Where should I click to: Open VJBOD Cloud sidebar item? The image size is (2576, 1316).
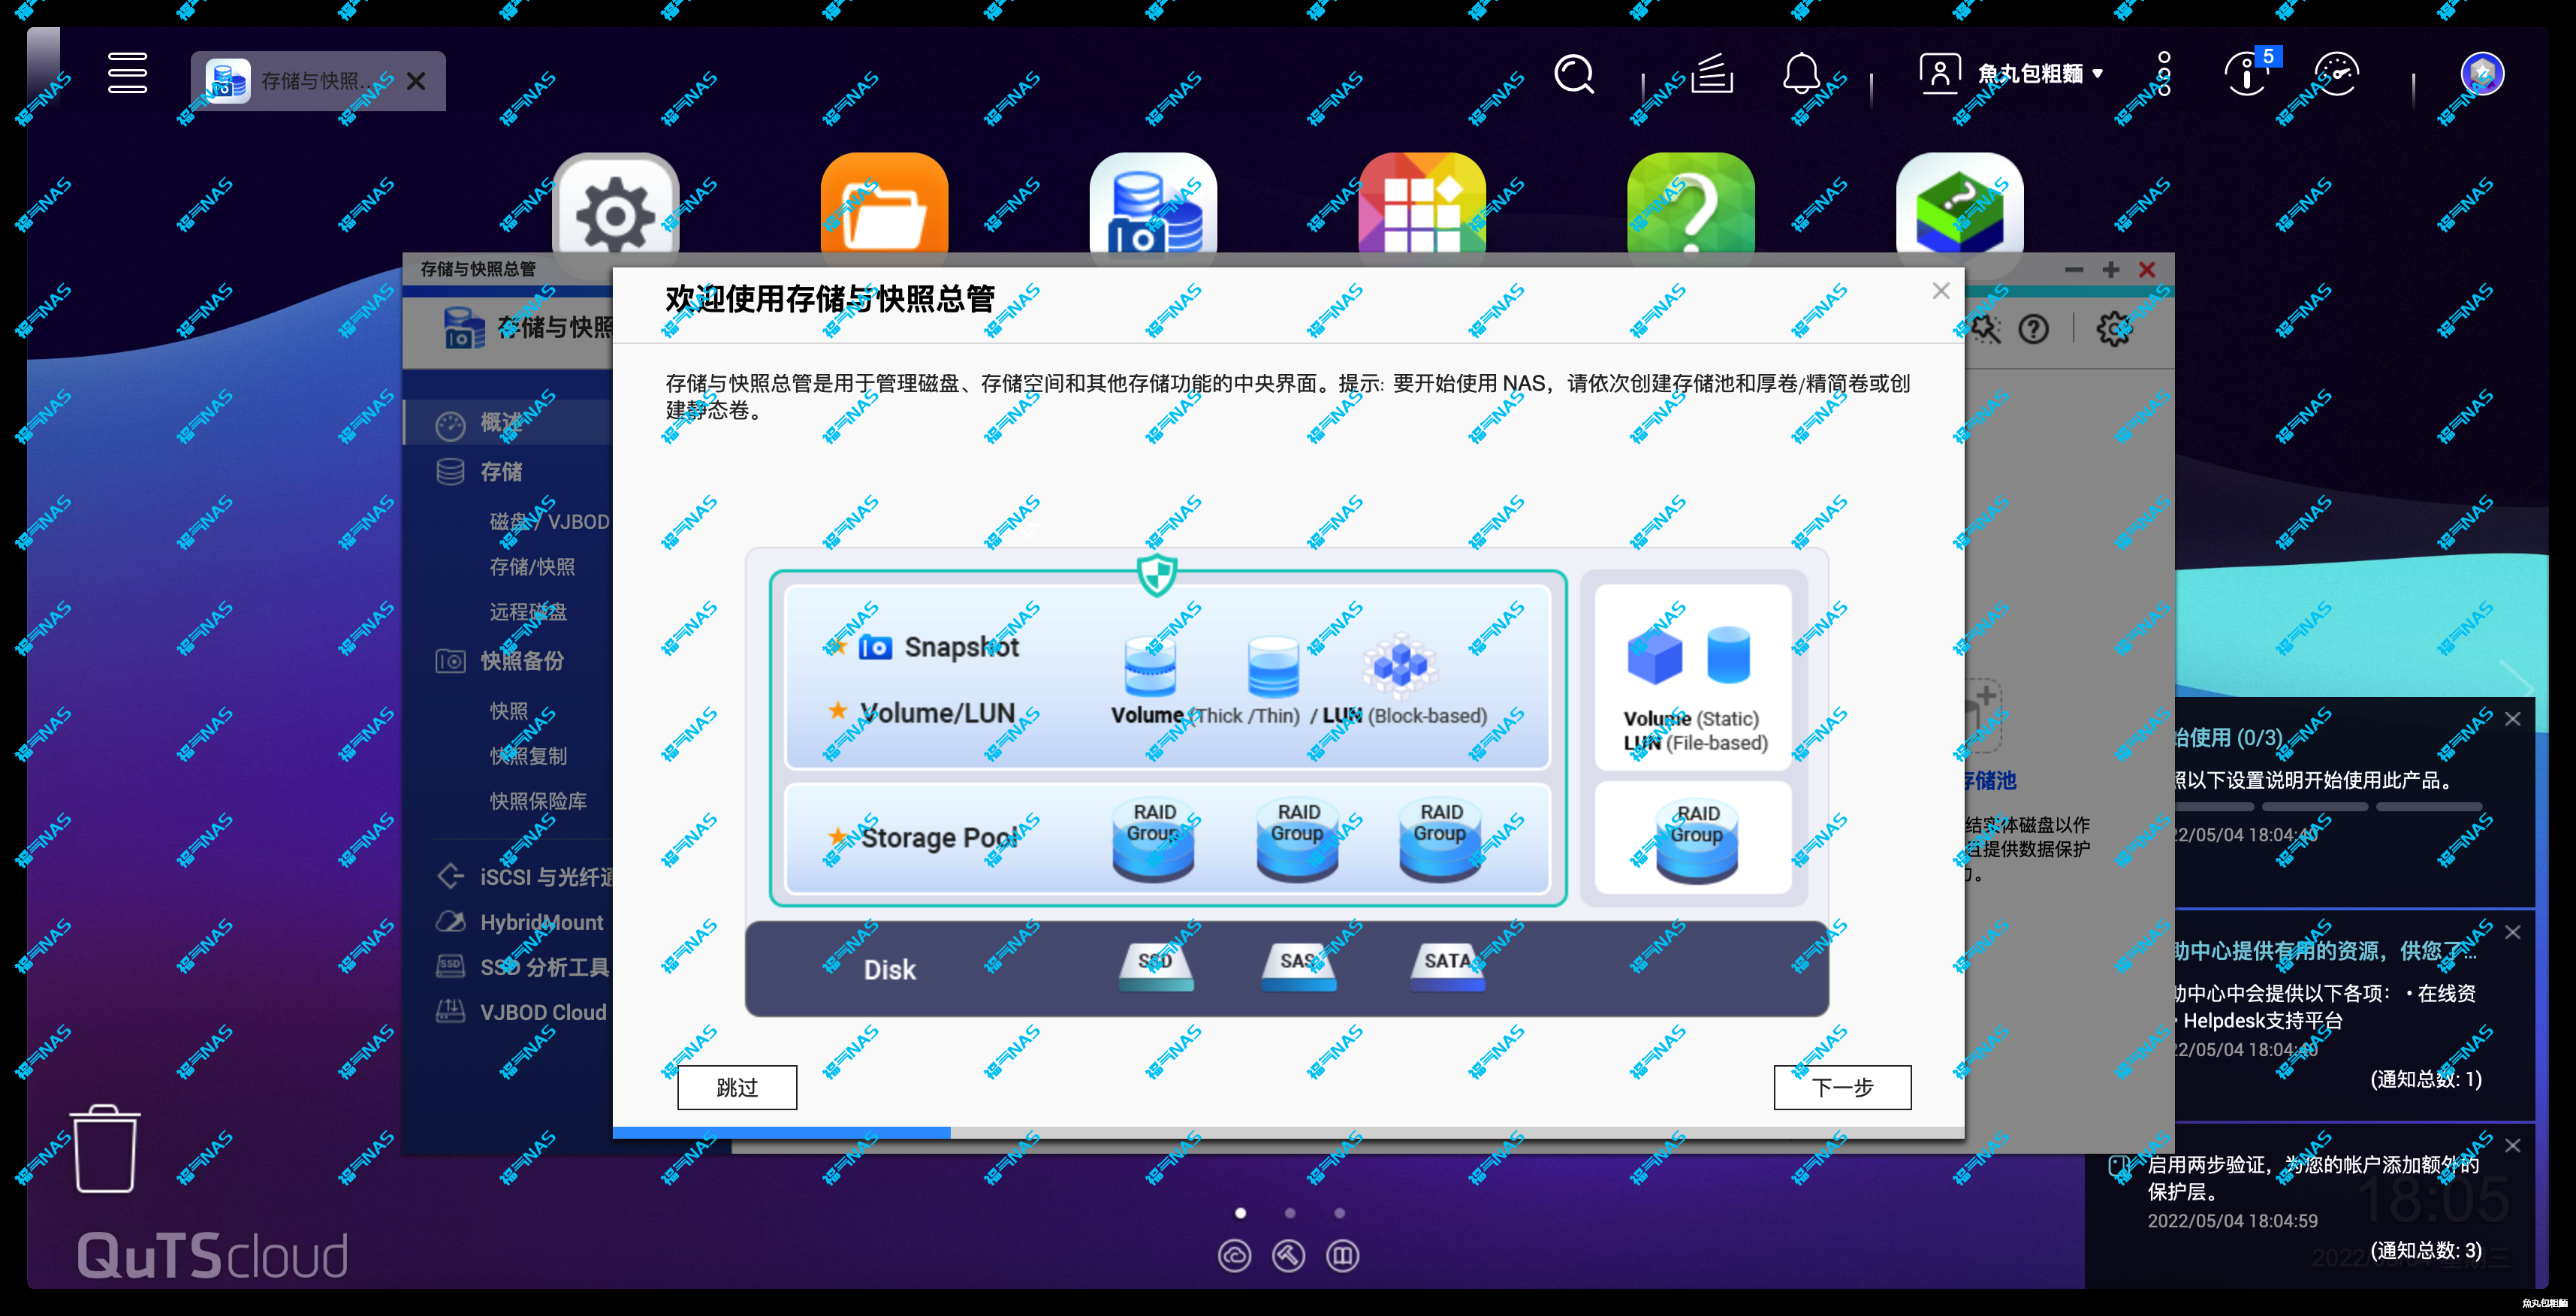point(522,1012)
